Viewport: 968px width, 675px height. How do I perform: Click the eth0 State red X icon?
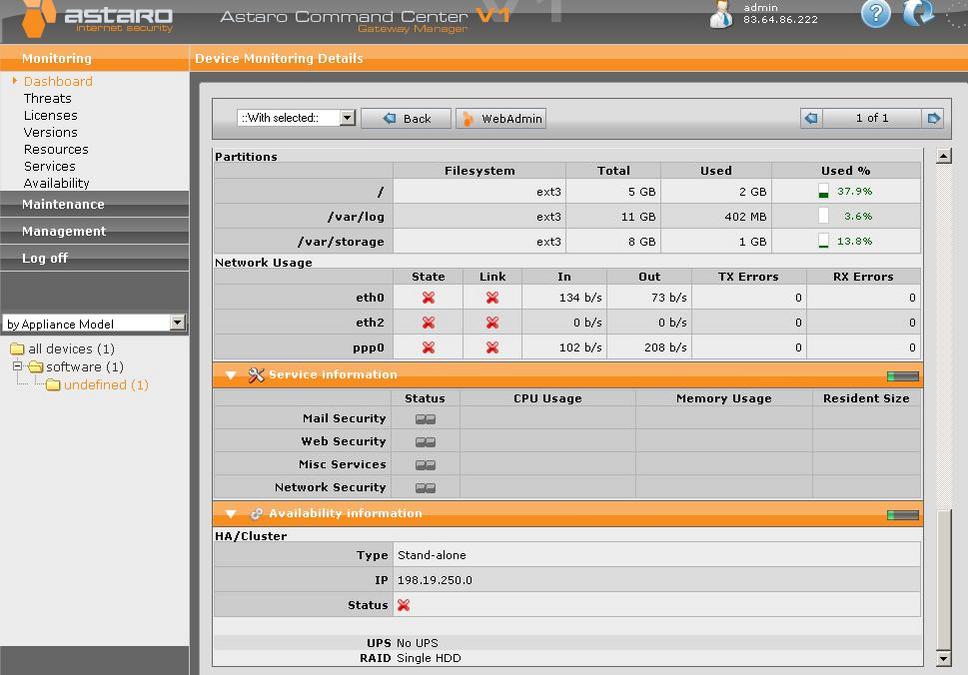tap(428, 298)
